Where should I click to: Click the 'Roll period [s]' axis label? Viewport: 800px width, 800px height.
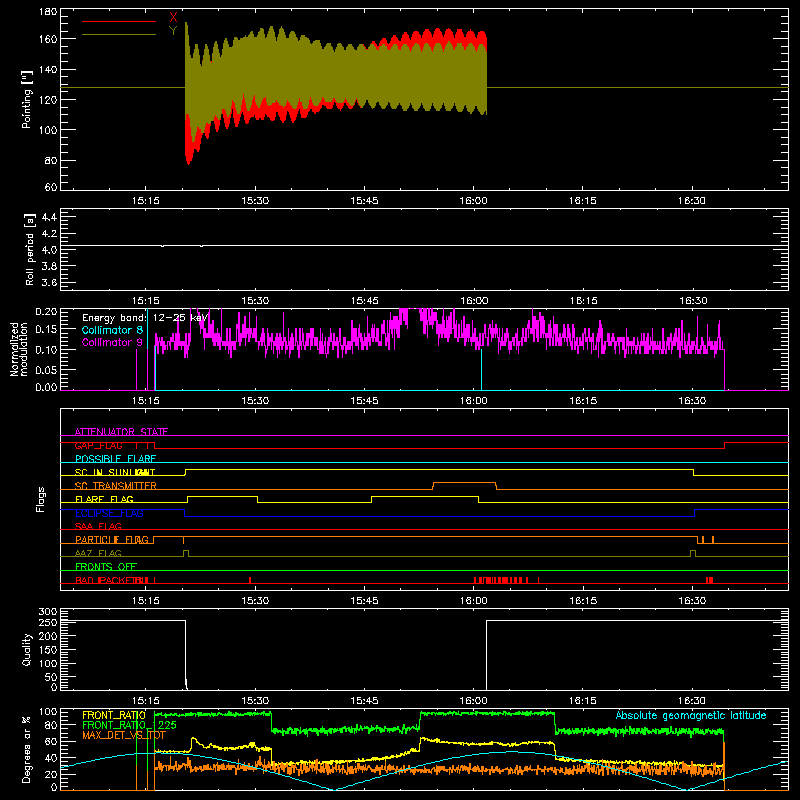click(x=30, y=249)
